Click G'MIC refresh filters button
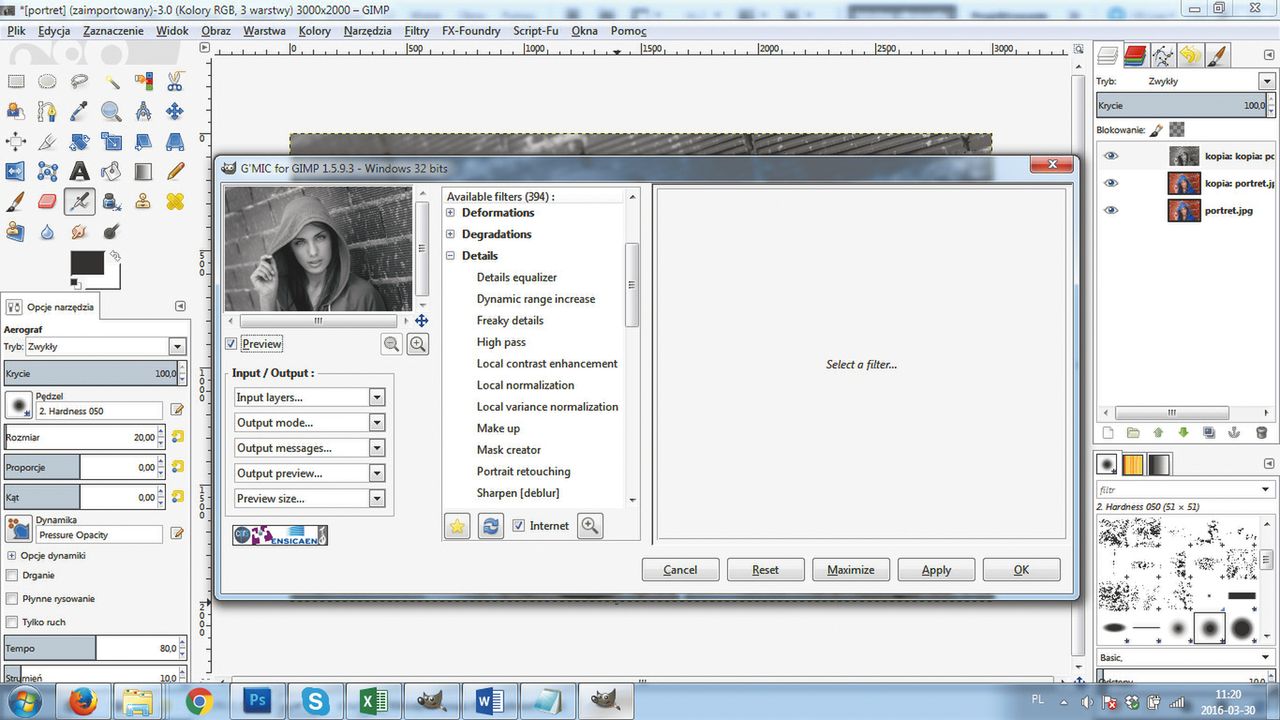Viewport: 1280px width, 720px height. 490,526
